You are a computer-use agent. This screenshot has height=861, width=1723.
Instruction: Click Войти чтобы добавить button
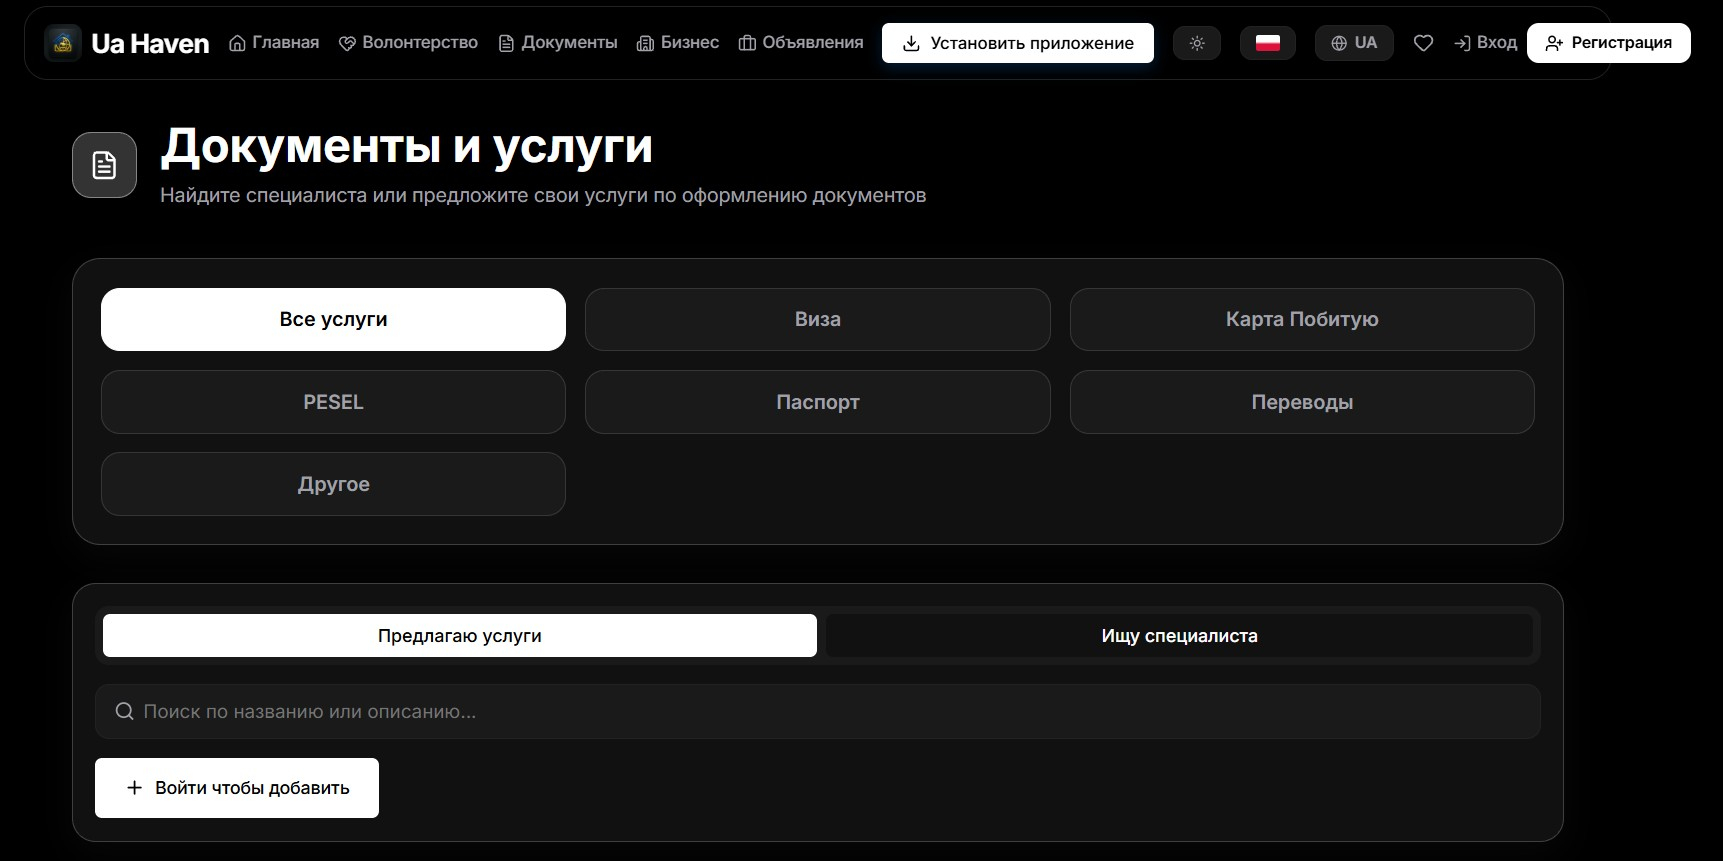237,788
